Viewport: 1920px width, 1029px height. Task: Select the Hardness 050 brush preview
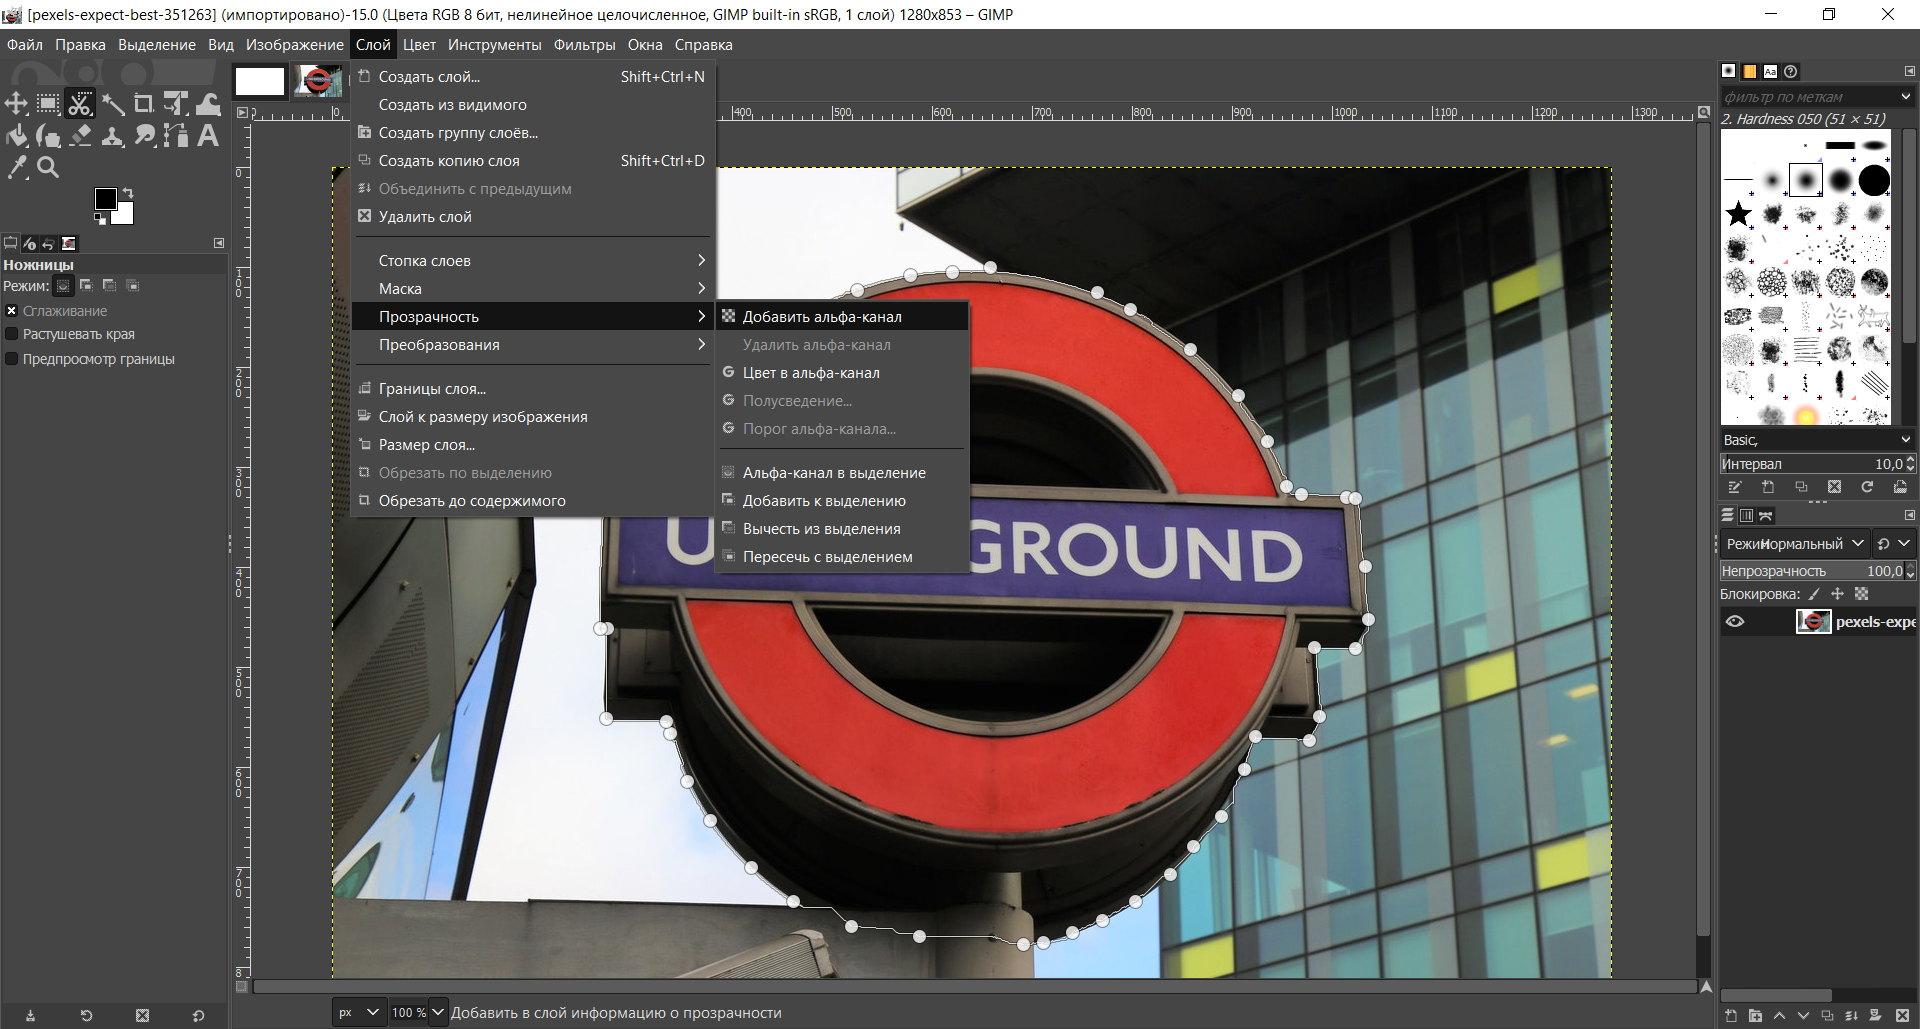[x=1806, y=180]
